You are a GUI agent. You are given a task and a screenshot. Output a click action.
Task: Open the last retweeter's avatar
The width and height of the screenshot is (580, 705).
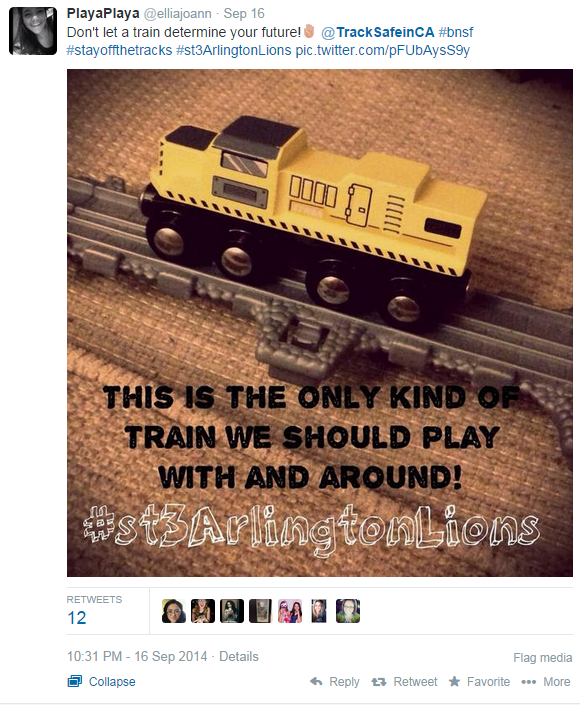point(348,611)
